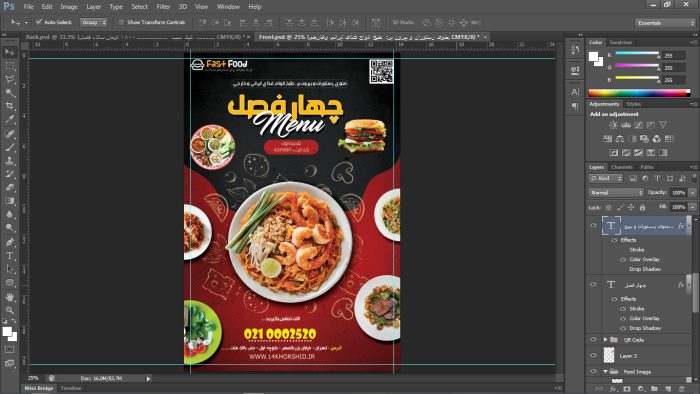
Task: Open the Filter menu
Action: click(x=163, y=7)
